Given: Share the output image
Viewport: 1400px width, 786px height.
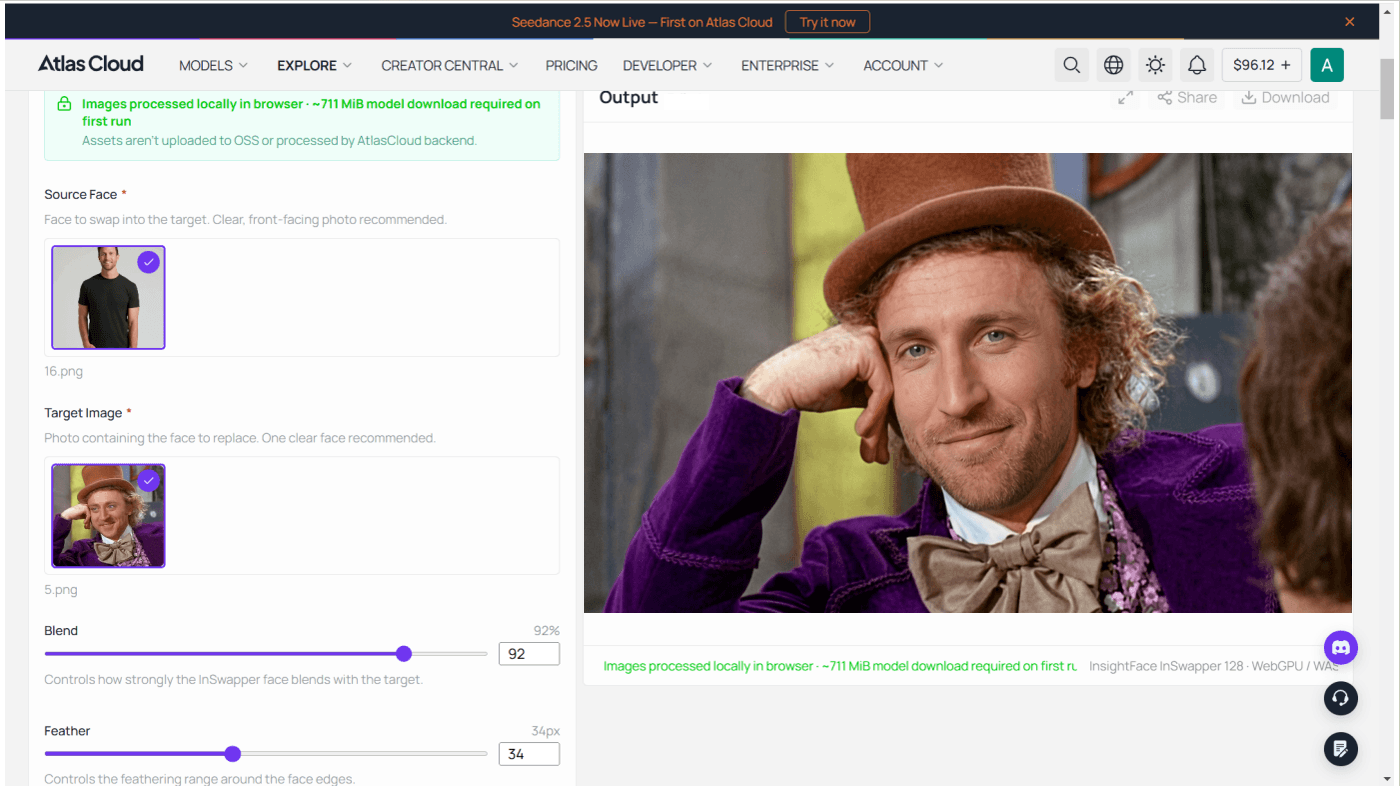Looking at the screenshot, I should point(1187,97).
